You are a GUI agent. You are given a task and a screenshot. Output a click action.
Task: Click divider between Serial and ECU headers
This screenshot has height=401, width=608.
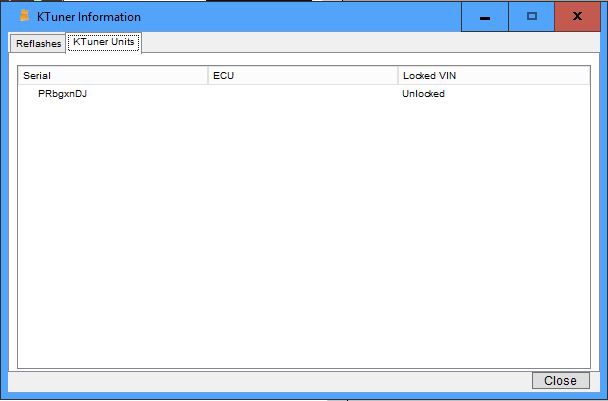tap(208, 75)
